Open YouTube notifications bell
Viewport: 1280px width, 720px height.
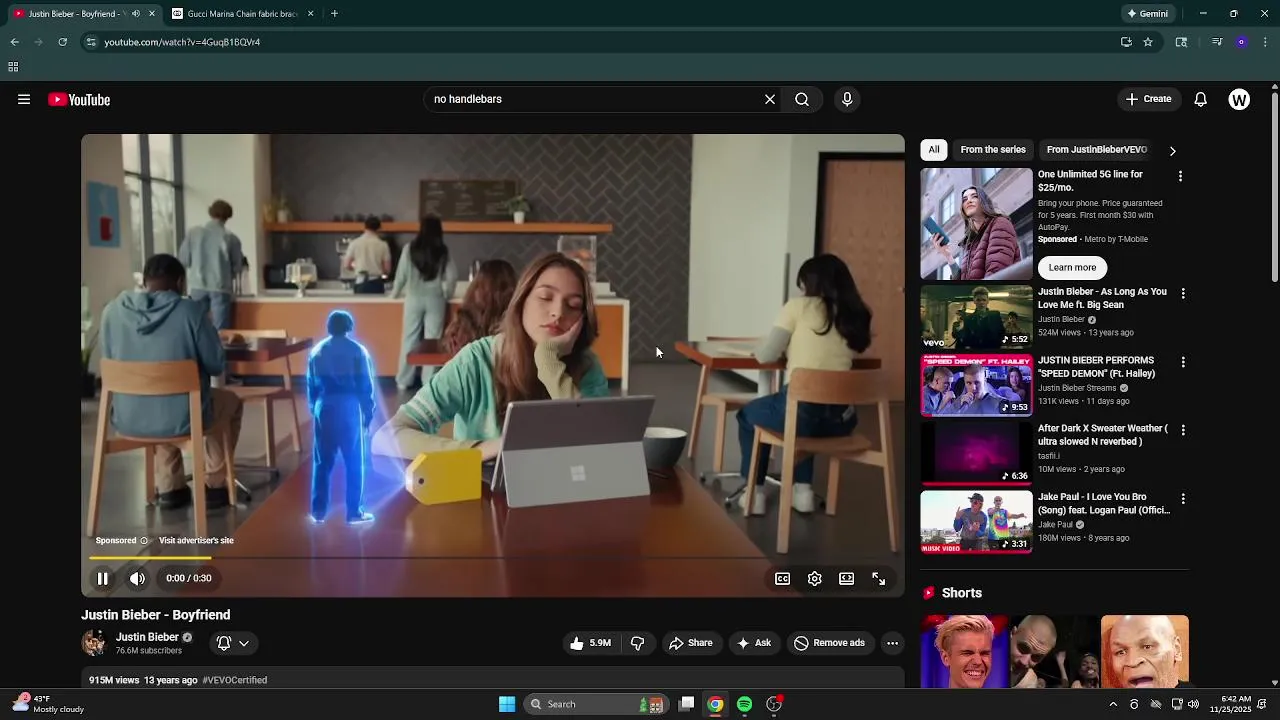click(x=1201, y=99)
